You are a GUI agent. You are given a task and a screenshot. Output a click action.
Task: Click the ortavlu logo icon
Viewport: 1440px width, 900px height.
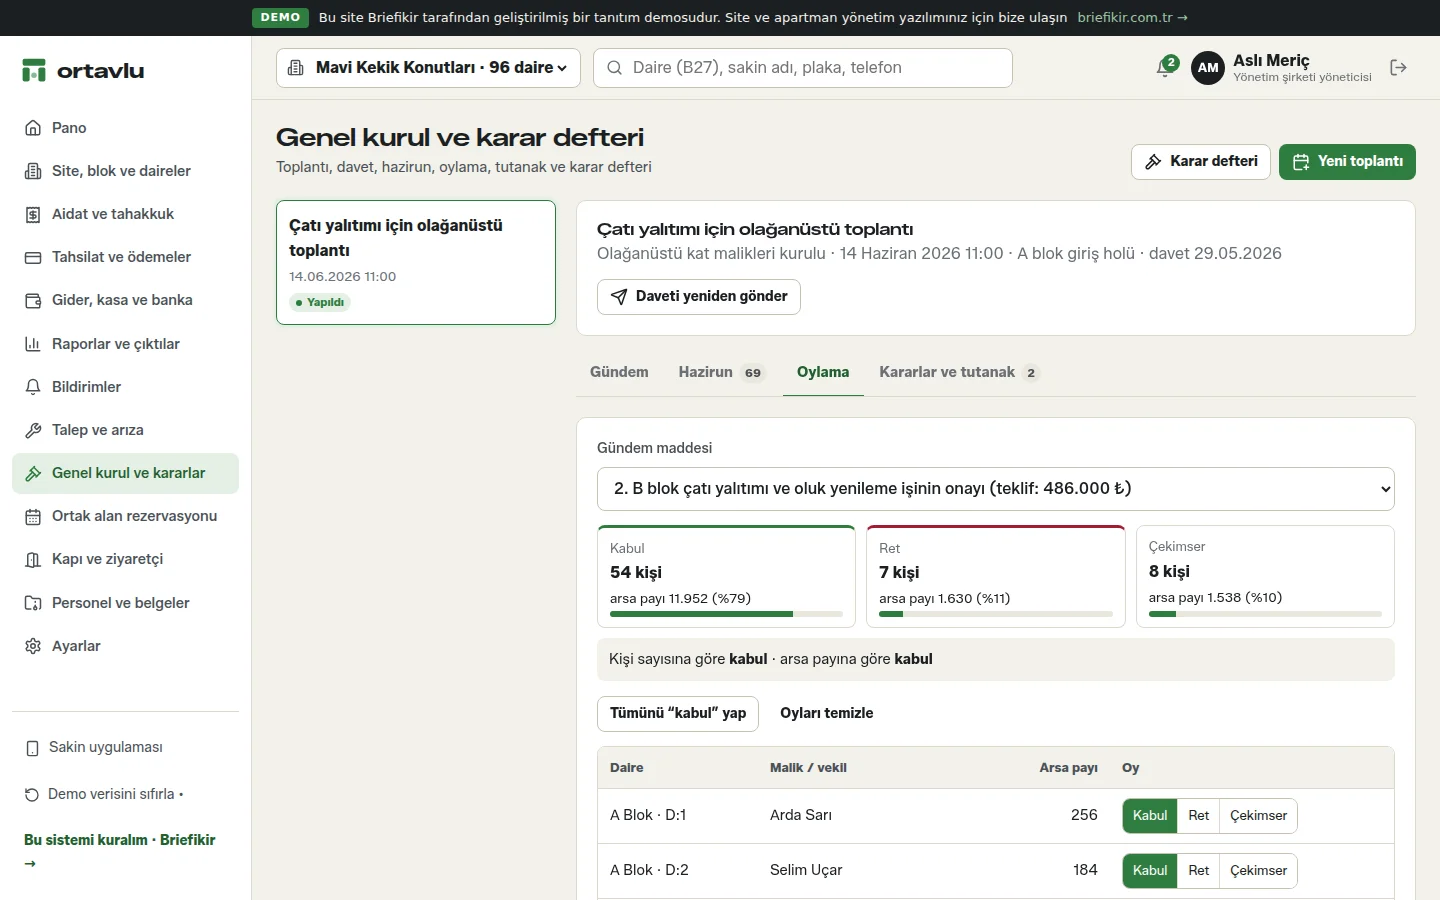tap(34, 70)
